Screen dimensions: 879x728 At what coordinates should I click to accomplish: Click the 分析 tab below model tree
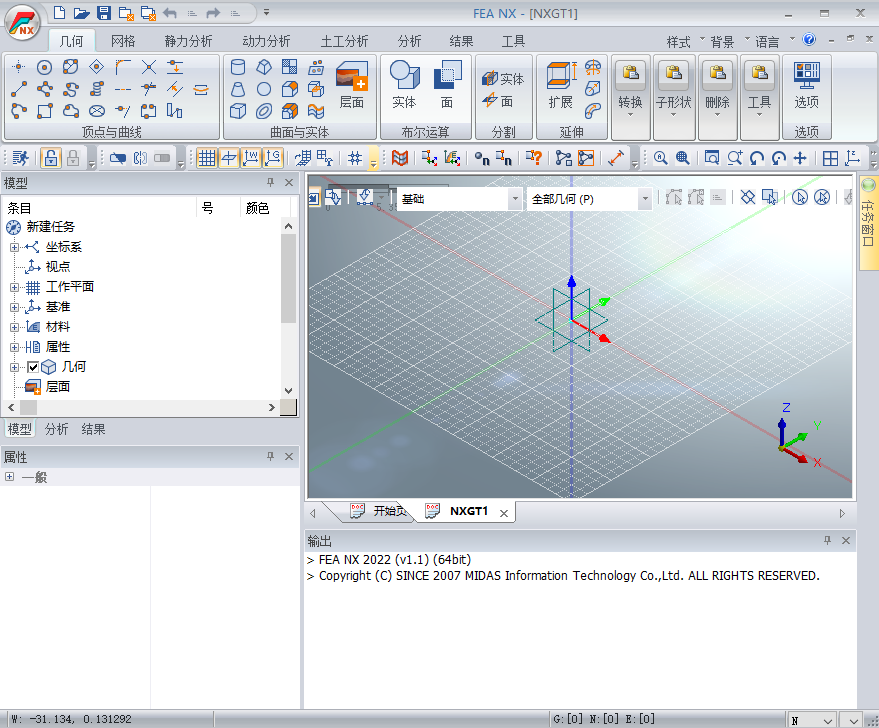57,429
